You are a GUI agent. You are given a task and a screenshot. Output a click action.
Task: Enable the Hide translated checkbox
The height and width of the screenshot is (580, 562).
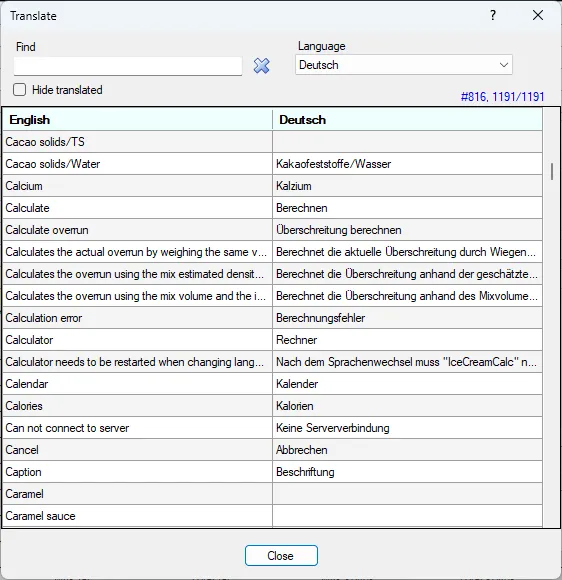tap(20, 90)
